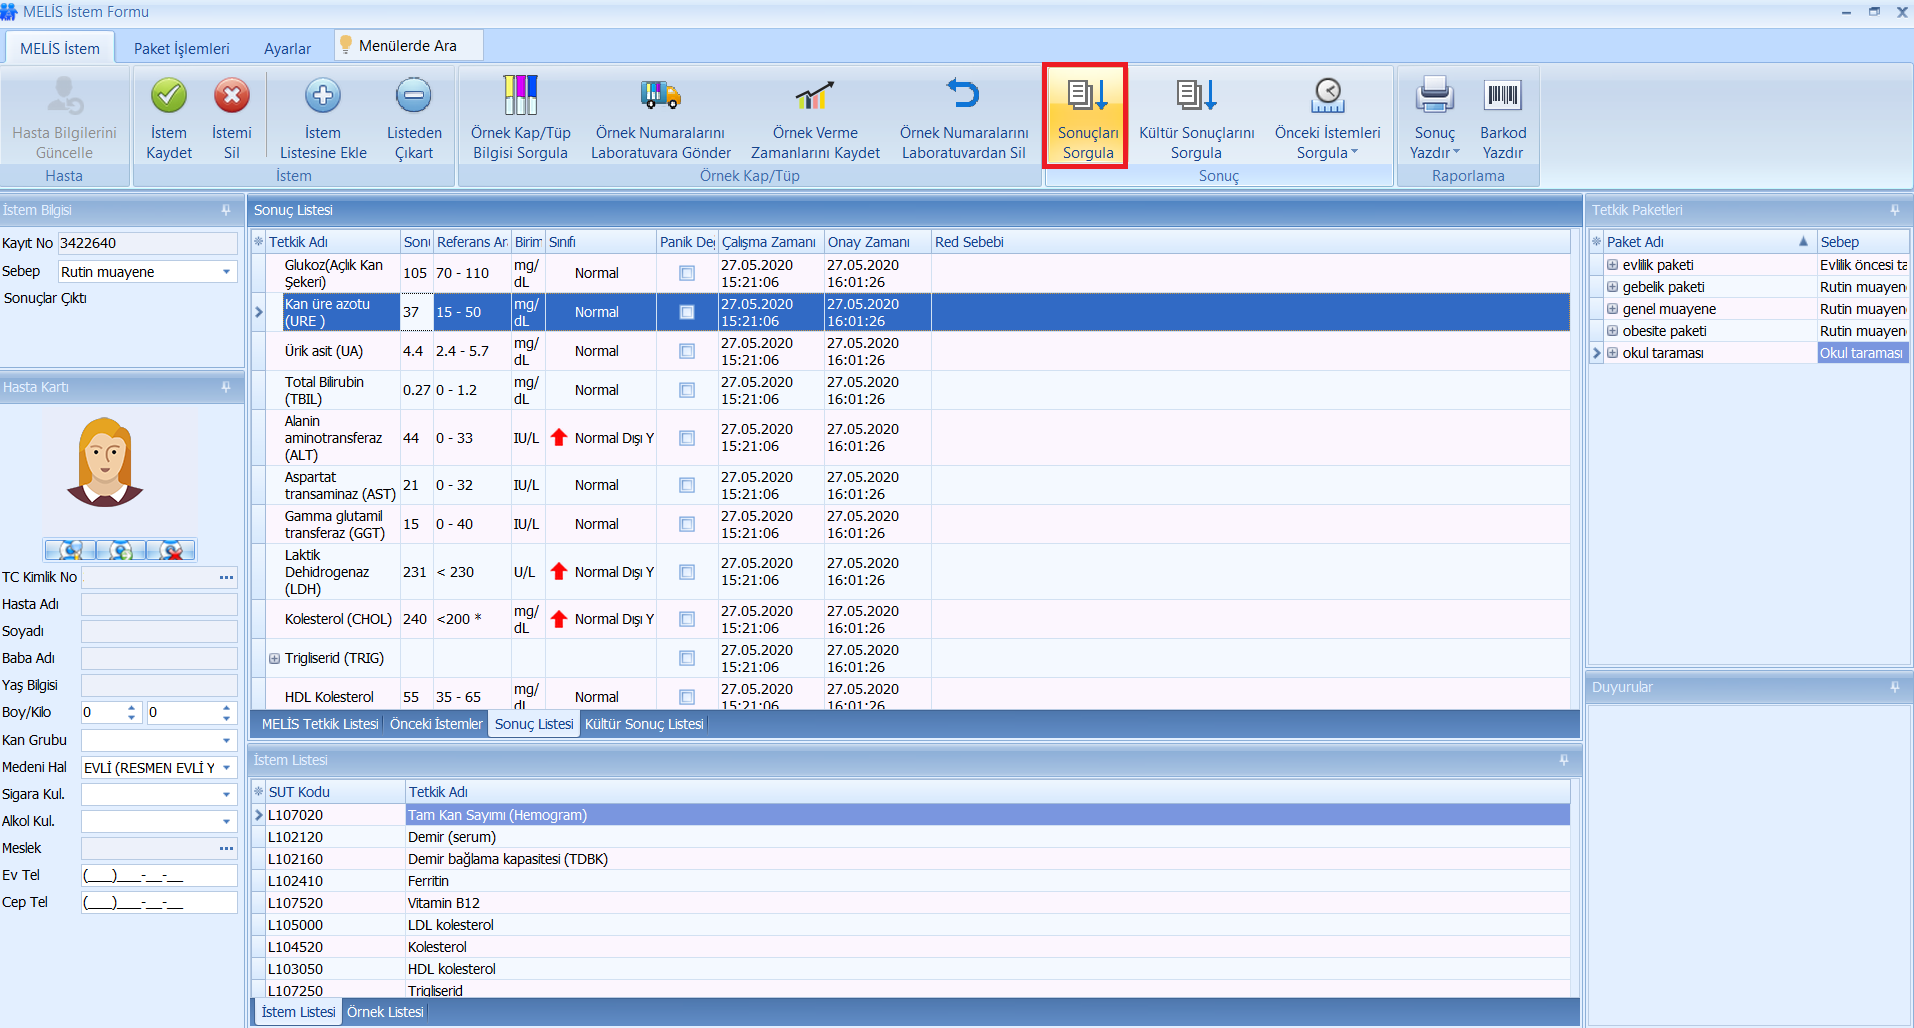This screenshot has height=1028, width=1914.
Task: Toggle Panik checkbox for Total Bilirubin row
Action: coord(687,390)
